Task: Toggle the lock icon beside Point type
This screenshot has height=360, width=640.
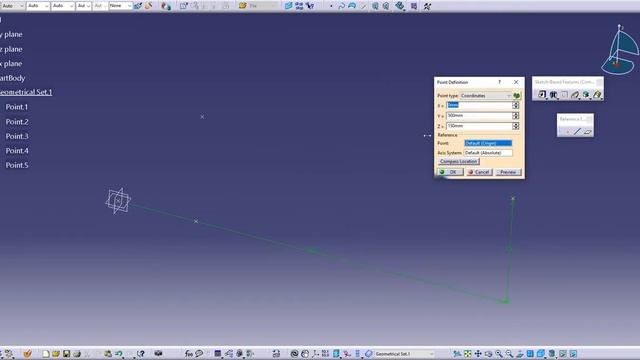Action: point(517,96)
